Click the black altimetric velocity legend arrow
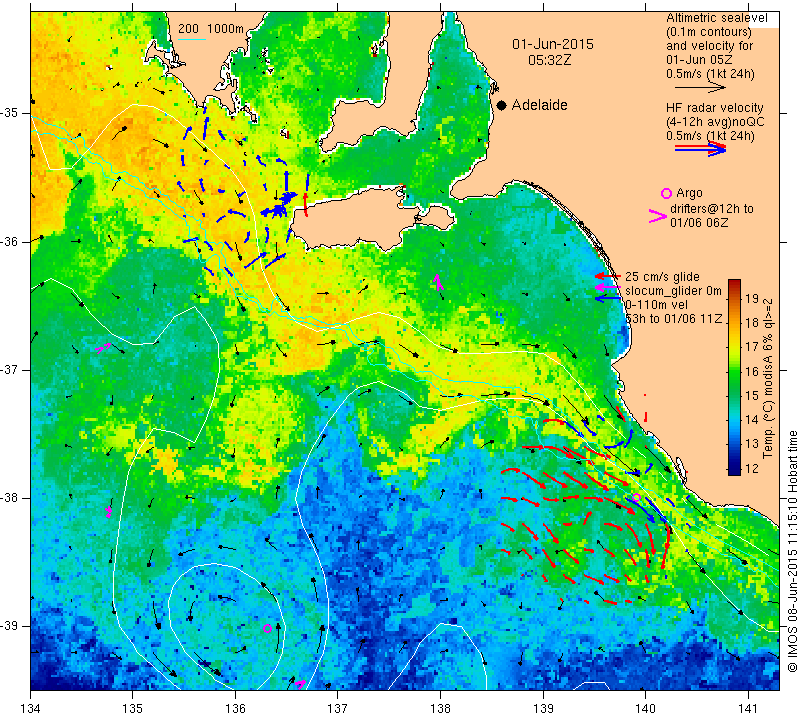The height and width of the screenshot is (720, 800). pyautogui.click(x=700, y=88)
